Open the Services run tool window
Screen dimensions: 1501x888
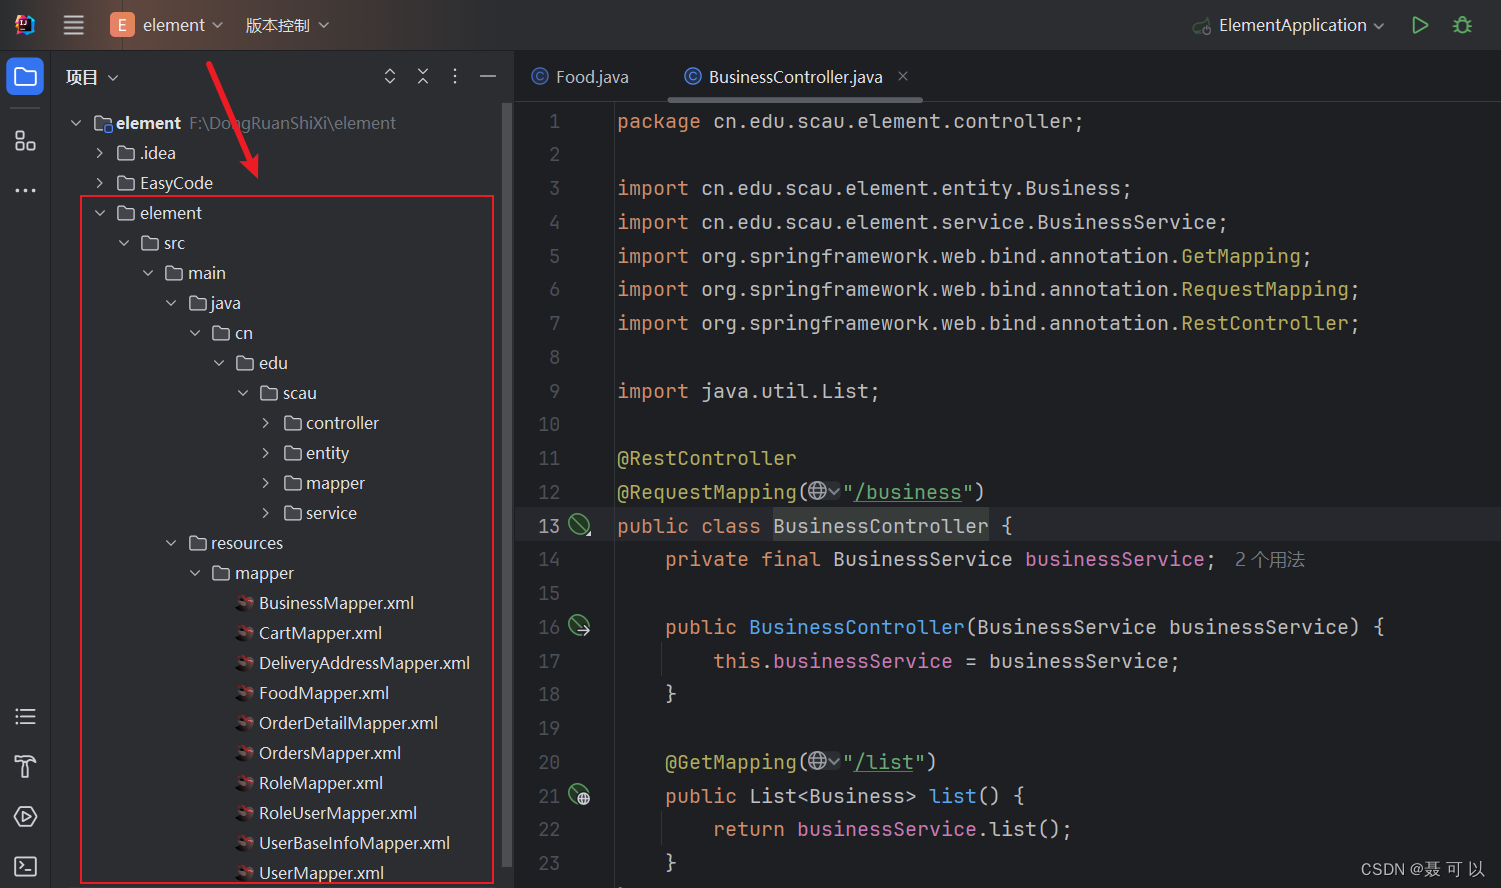[25, 816]
